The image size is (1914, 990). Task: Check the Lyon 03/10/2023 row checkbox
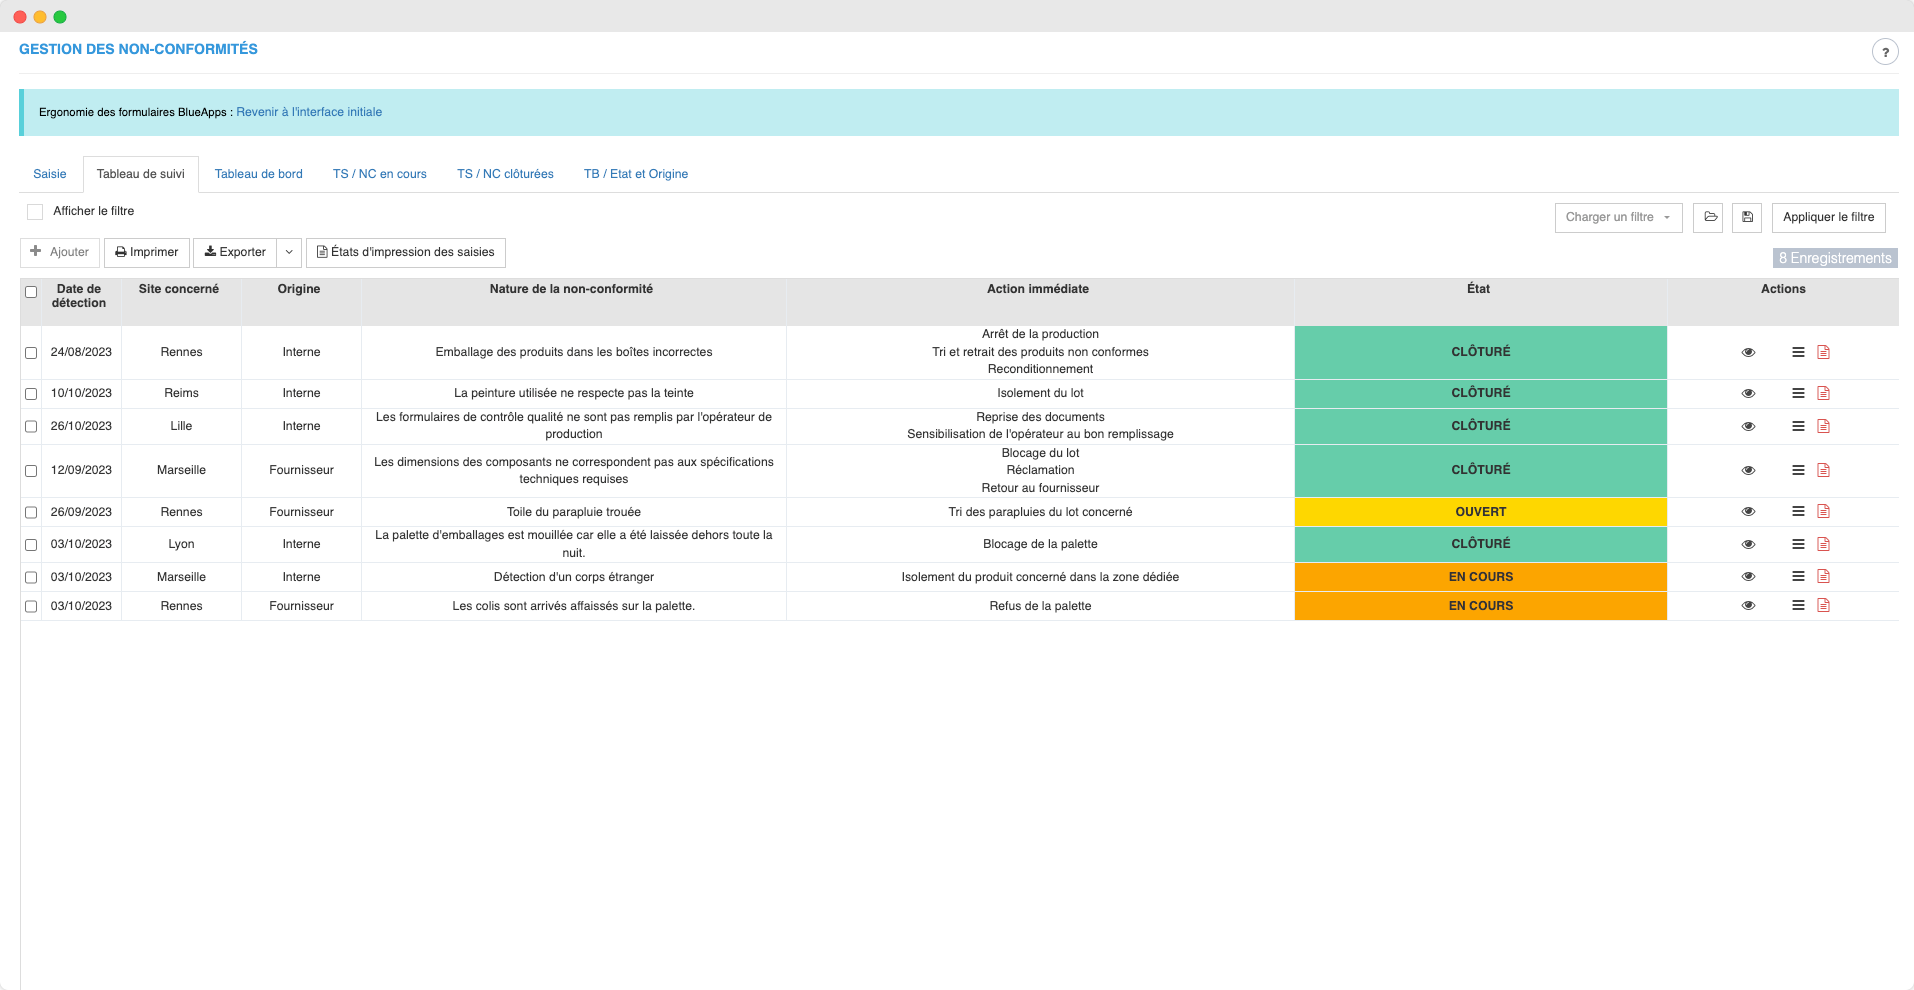[31, 545]
